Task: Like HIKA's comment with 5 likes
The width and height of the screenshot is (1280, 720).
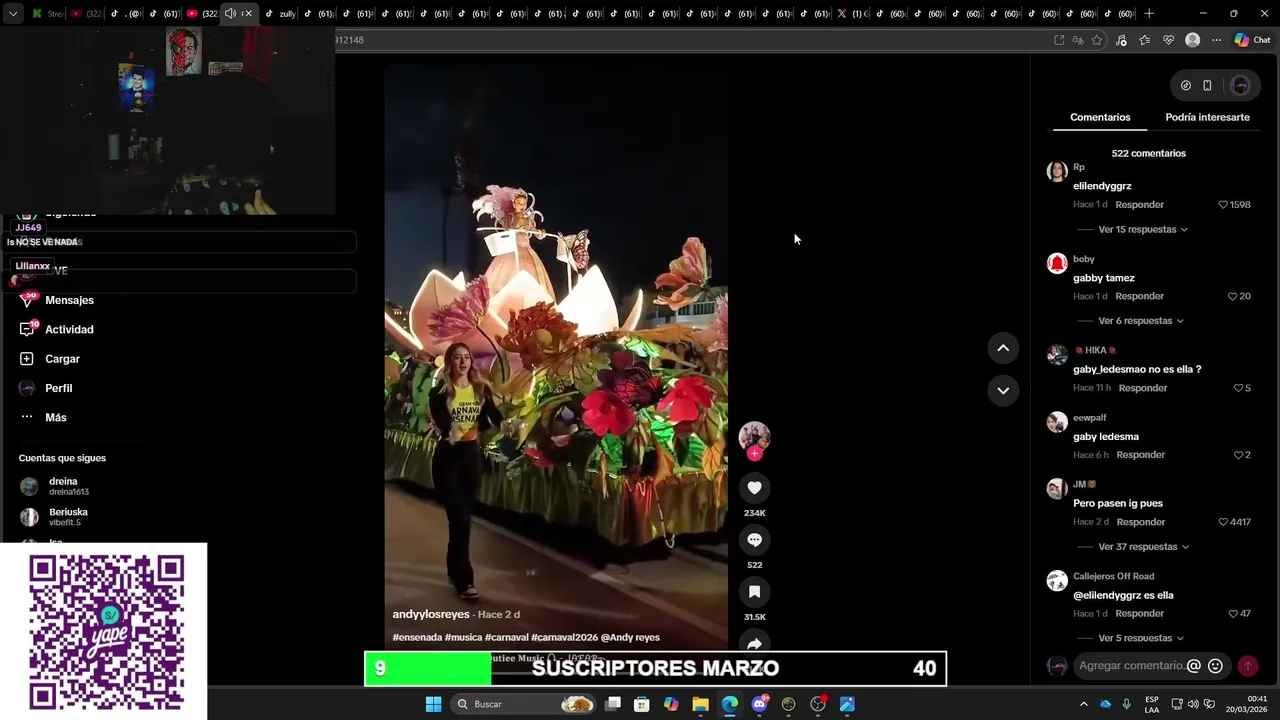Action: pos(1238,388)
